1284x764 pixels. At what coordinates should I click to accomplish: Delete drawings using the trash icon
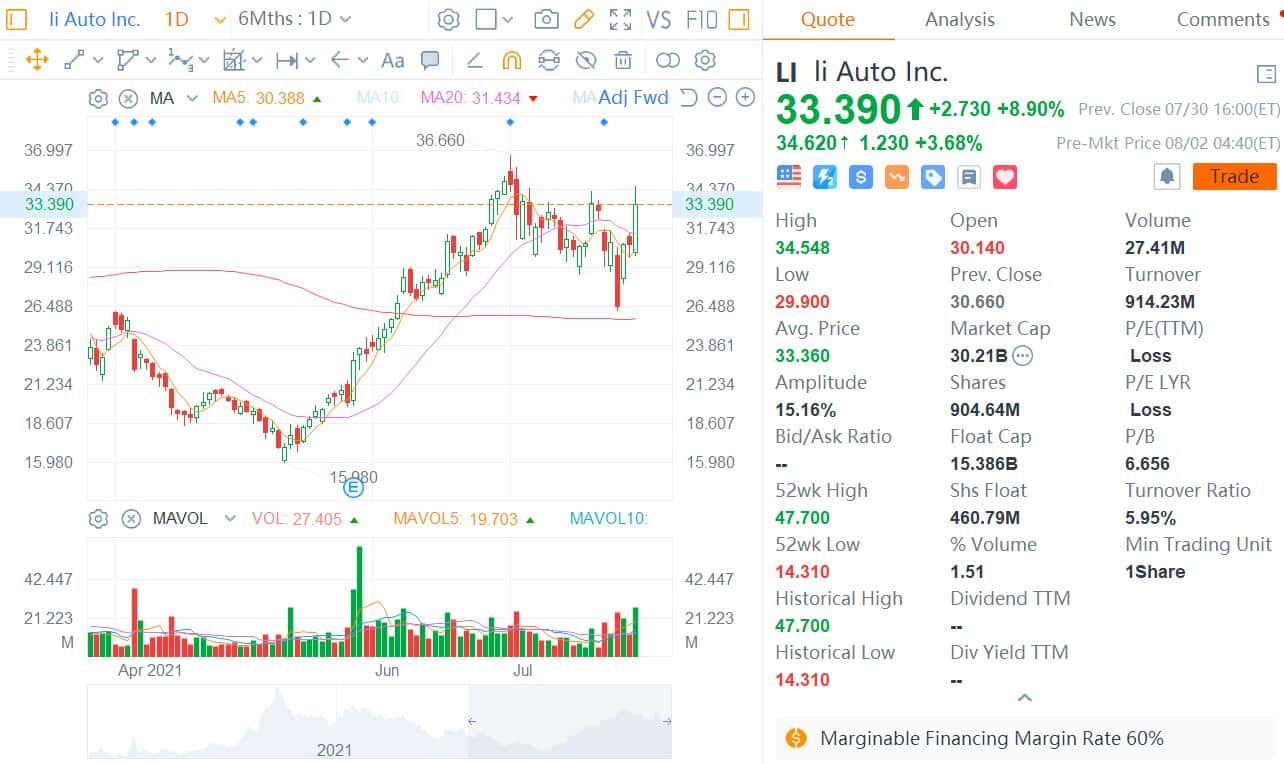tap(623, 60)
